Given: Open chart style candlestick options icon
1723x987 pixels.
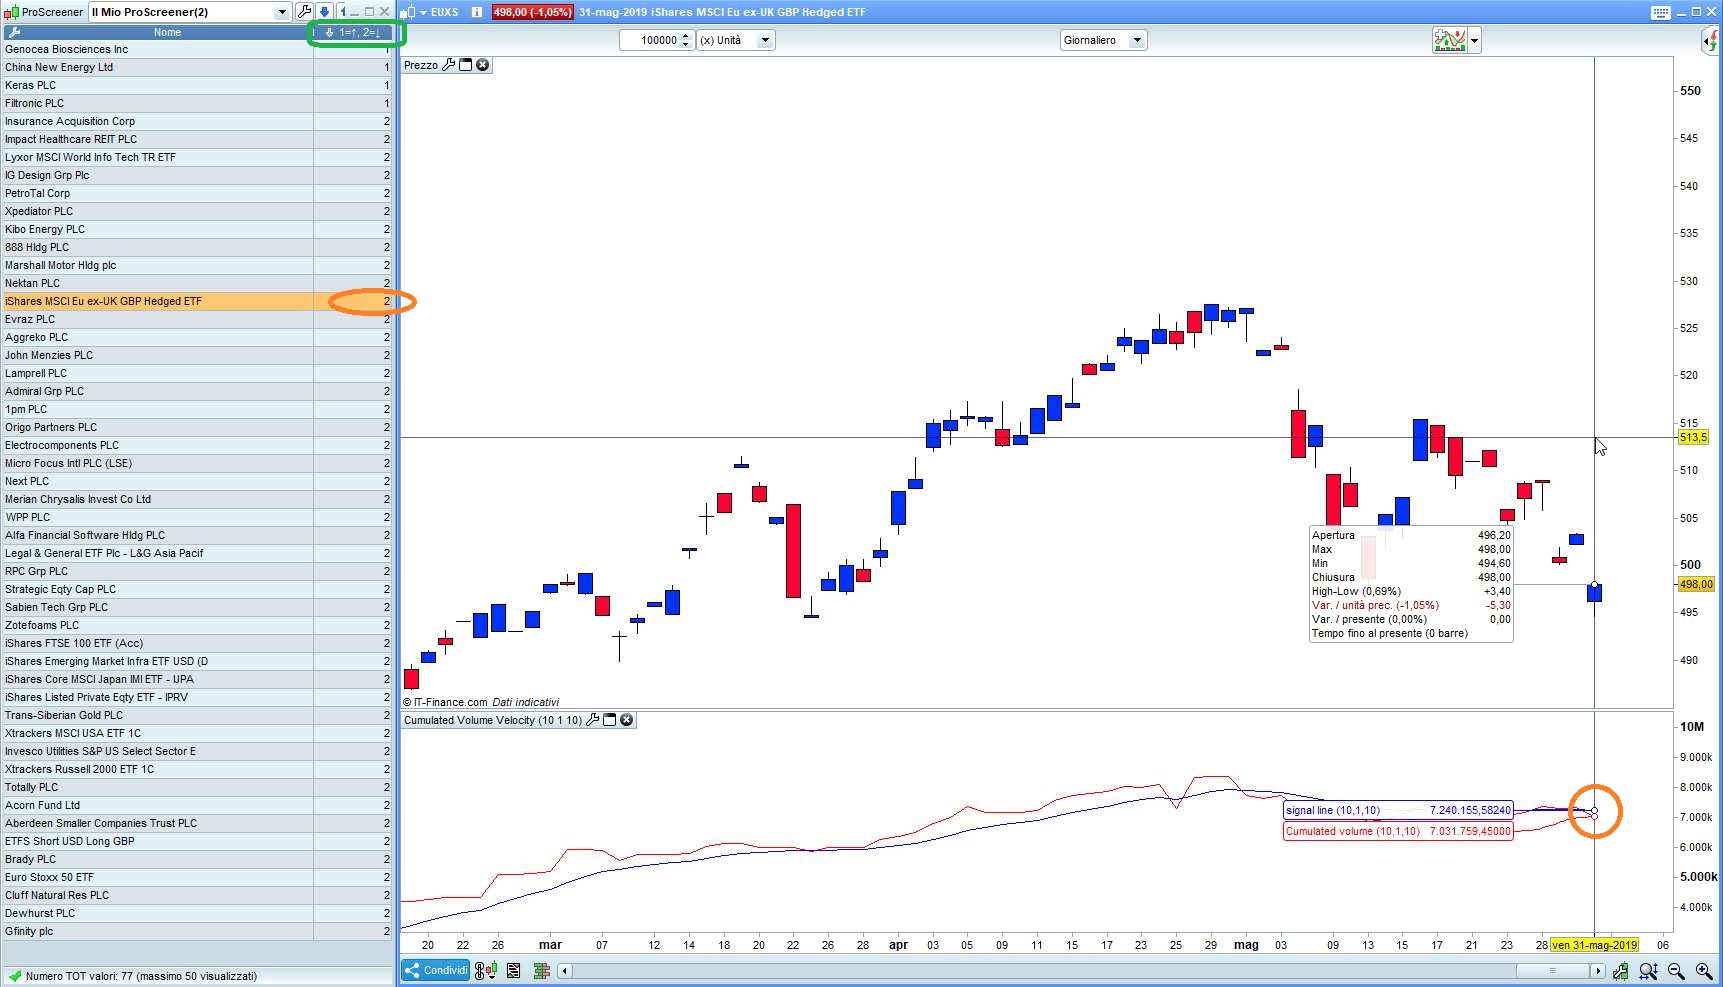Looking at the screenshot, I should 485,970.
